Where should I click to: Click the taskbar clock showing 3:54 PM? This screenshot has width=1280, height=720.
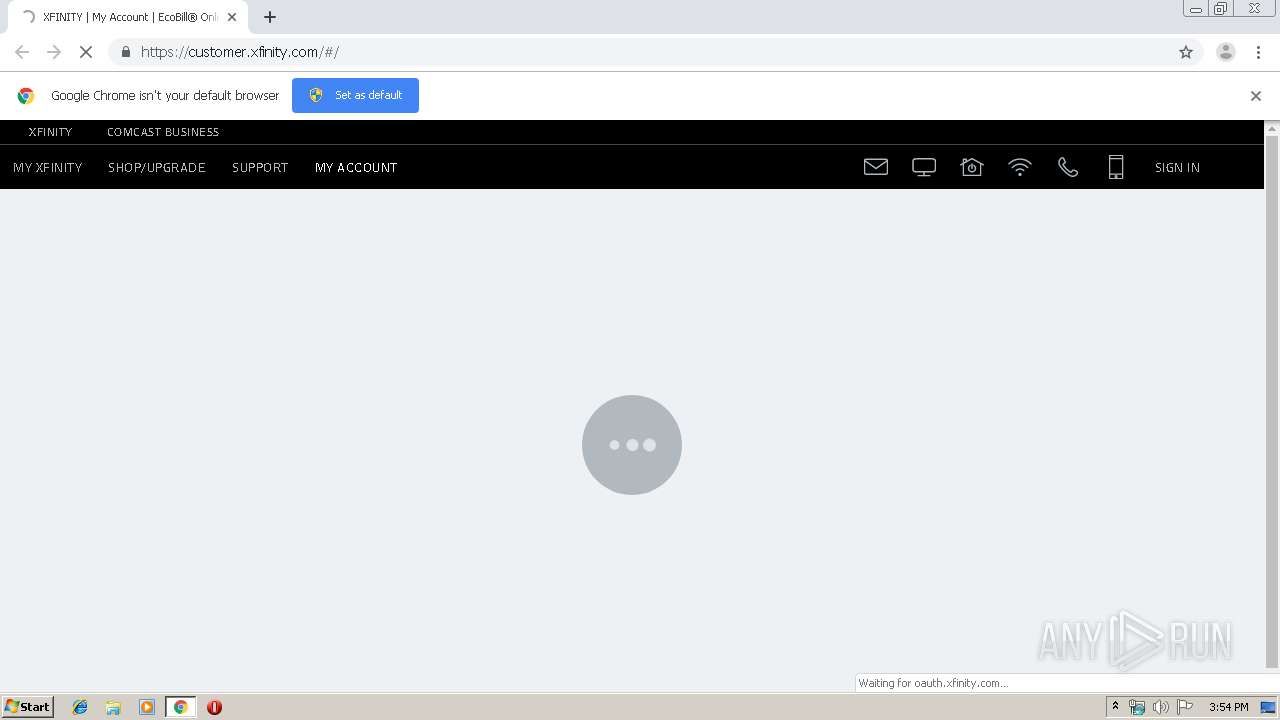click(x=1228, y=707)
